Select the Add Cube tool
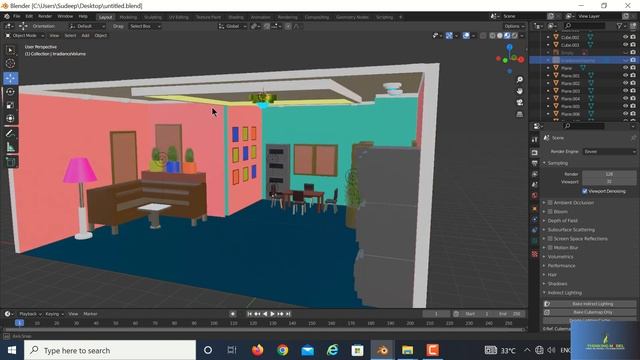Viewport: 640px width, 360px height. pyautogui.click(x=11, y=162)
